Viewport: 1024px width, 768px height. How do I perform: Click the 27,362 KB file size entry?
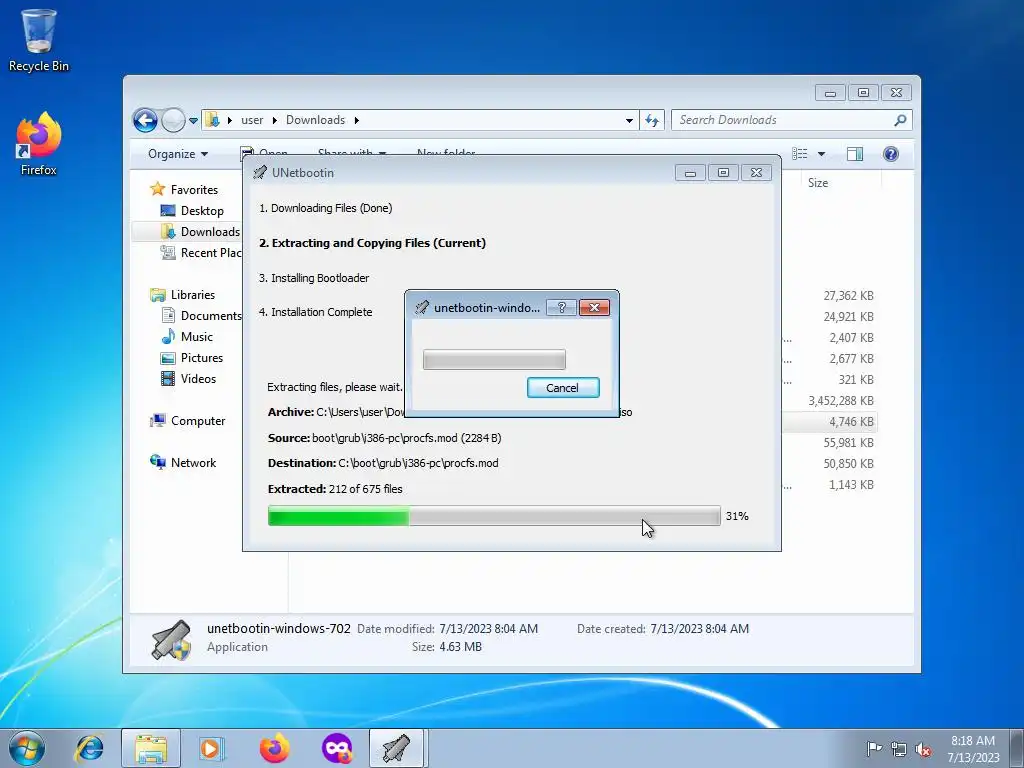pyautogui.click(x=848, y=296)
